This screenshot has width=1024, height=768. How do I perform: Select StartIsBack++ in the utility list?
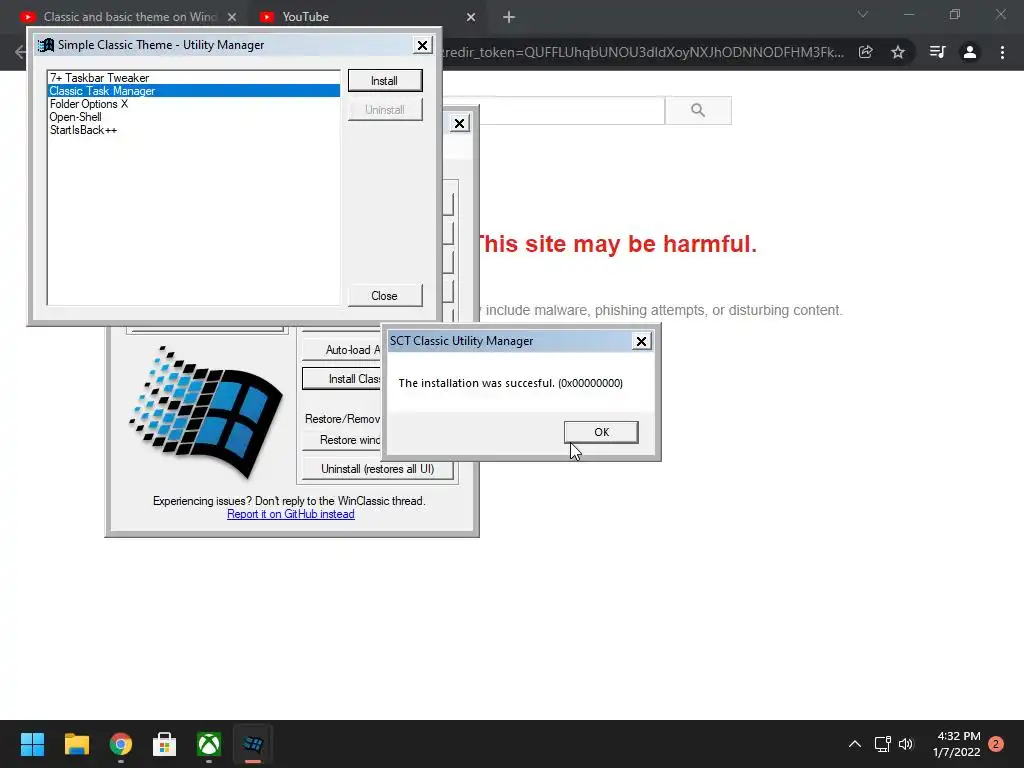tap(193, 130)
